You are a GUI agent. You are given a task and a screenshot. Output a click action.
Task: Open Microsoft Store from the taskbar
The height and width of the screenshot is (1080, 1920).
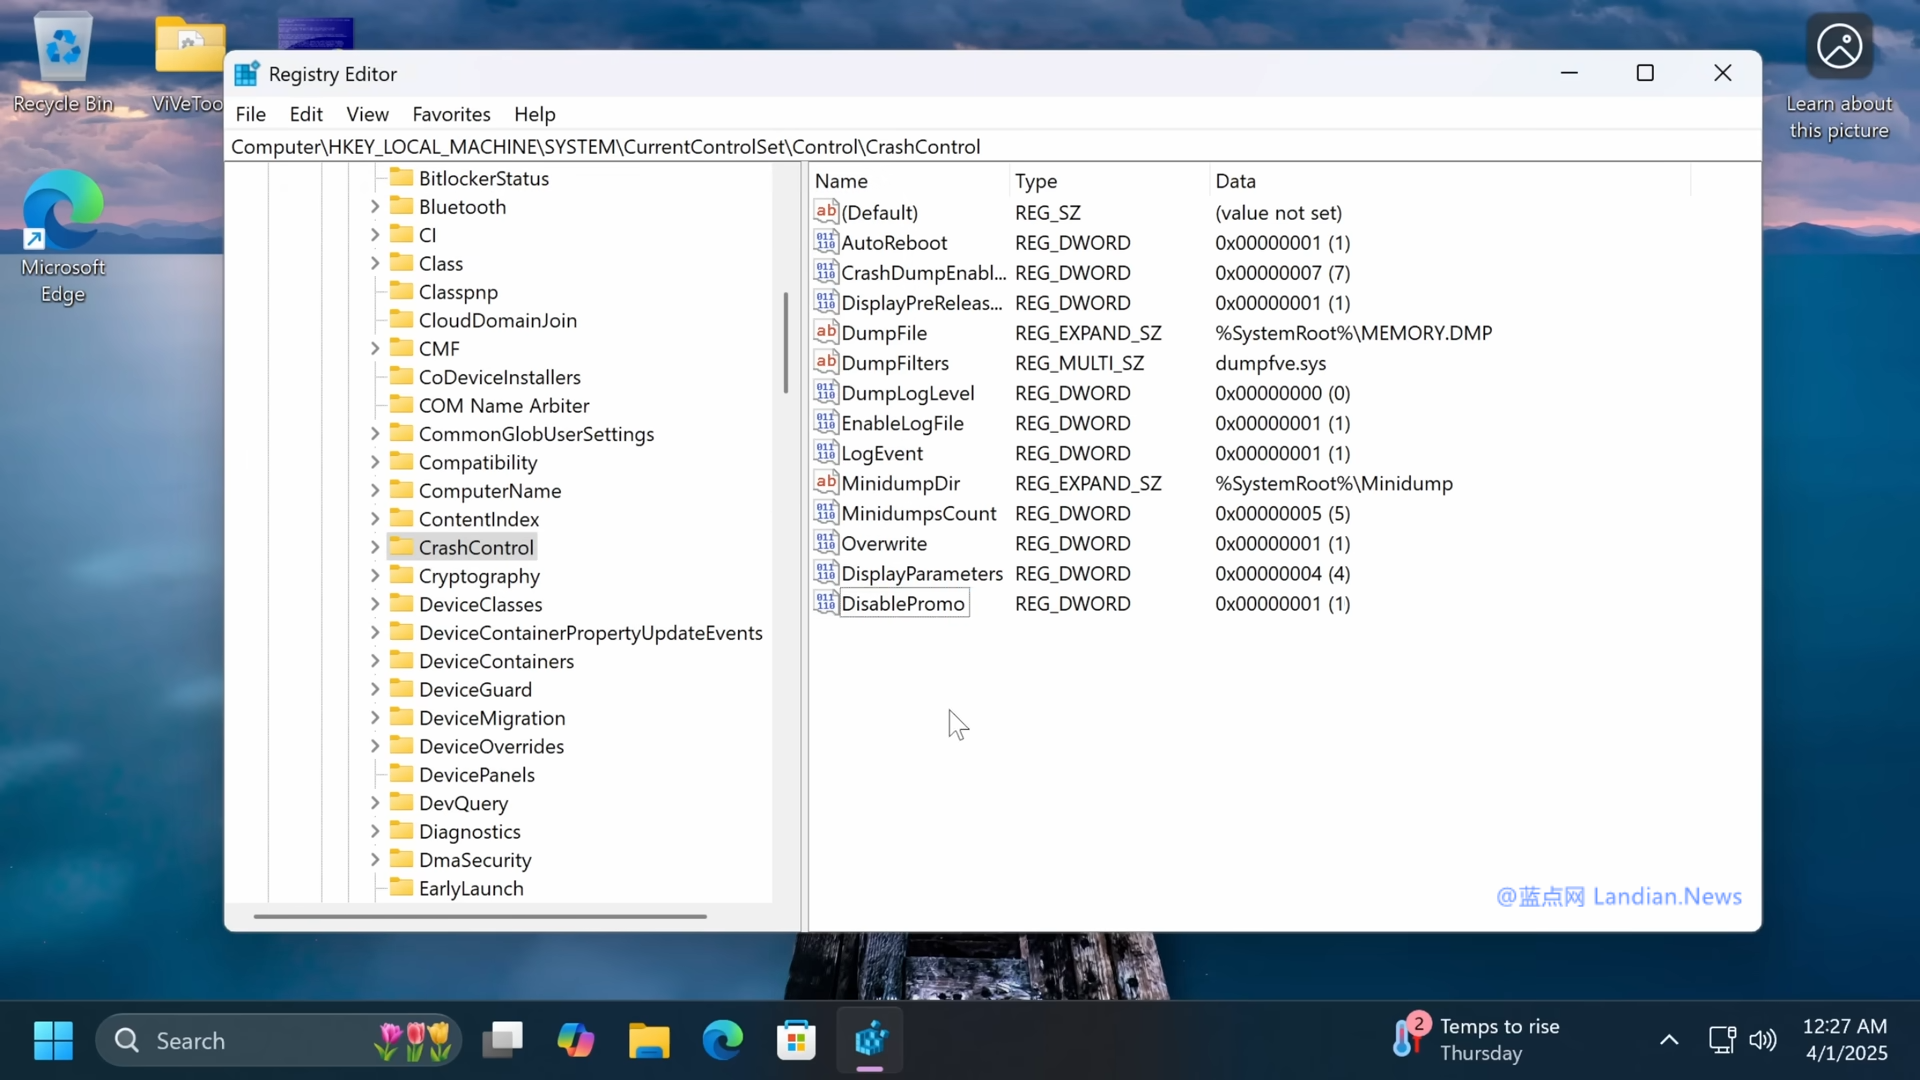point(796,1040)
